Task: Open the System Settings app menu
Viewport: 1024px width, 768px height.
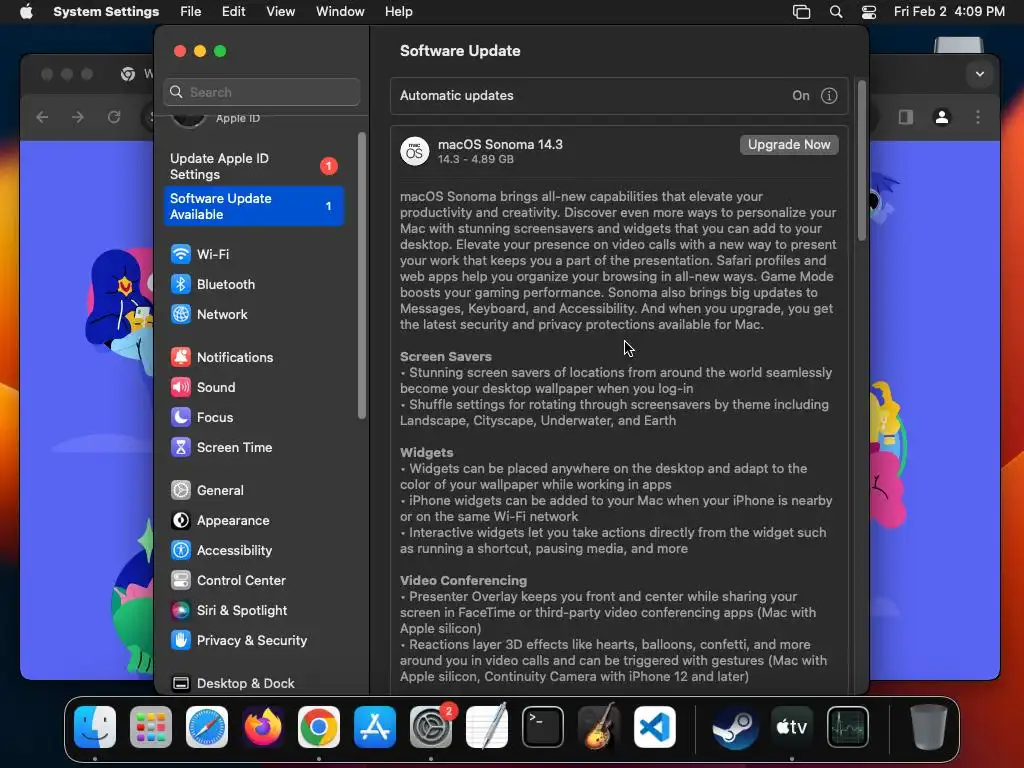Action: coord(106,12)
